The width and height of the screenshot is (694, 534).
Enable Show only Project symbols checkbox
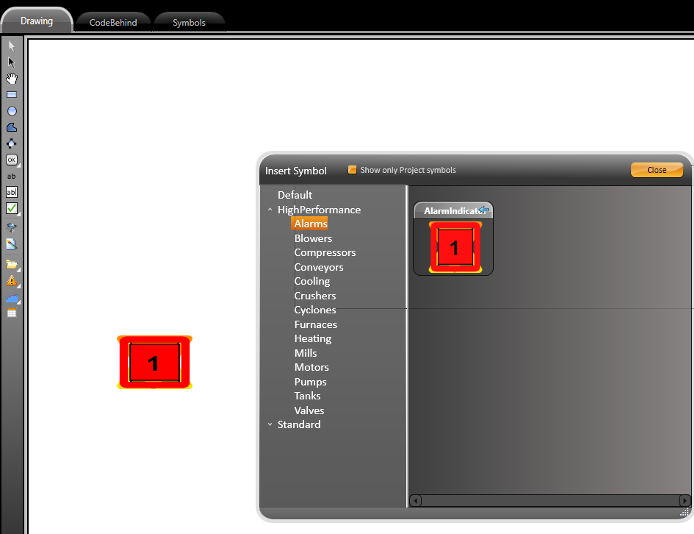(352, 170)
